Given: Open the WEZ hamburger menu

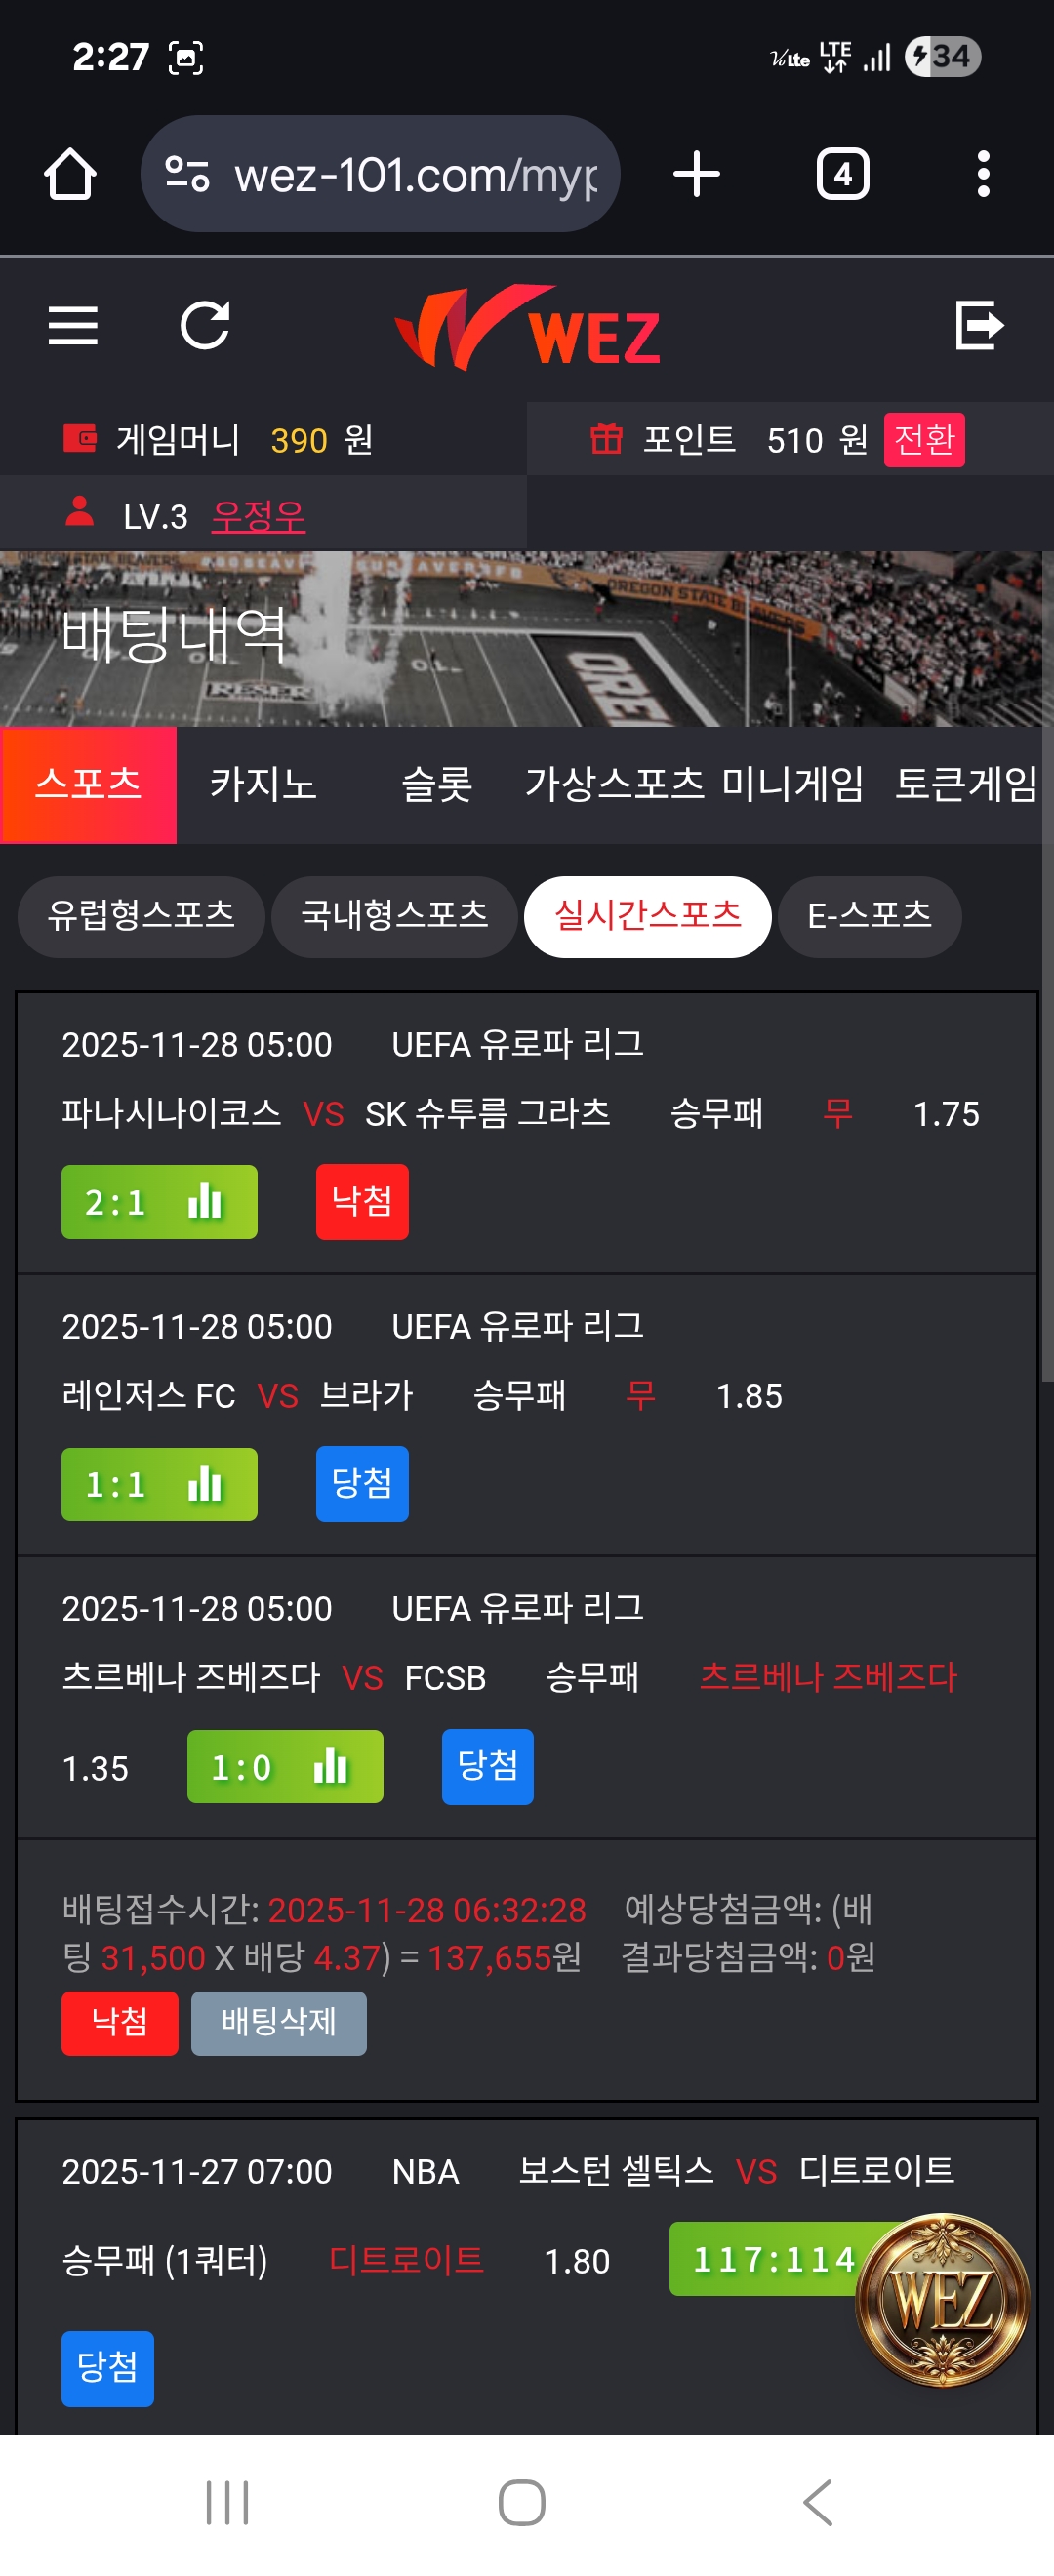Looking at the screenshot, I should point(73,326).
